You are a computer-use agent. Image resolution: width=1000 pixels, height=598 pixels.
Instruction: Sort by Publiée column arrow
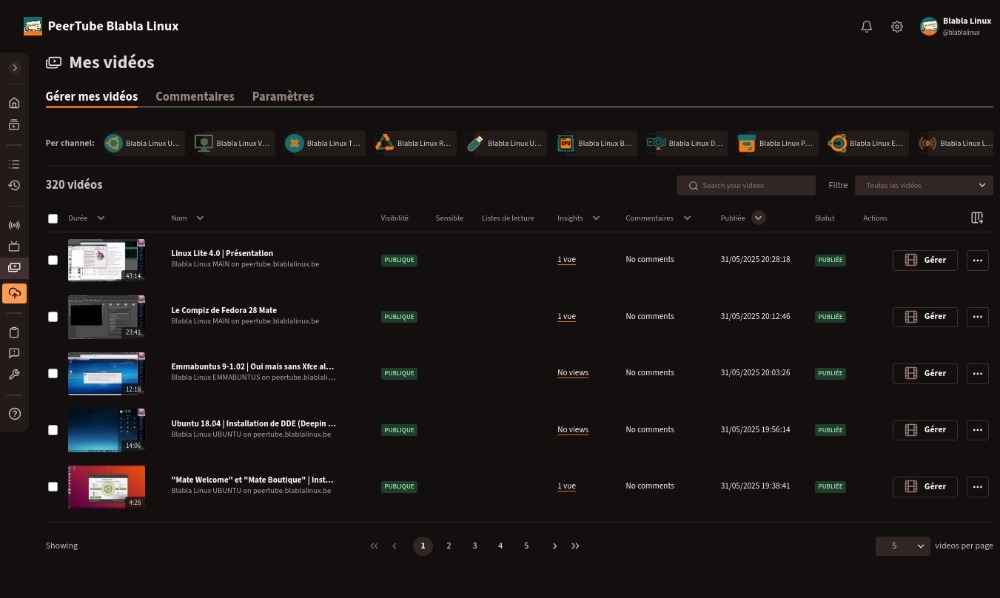(758, 218)
